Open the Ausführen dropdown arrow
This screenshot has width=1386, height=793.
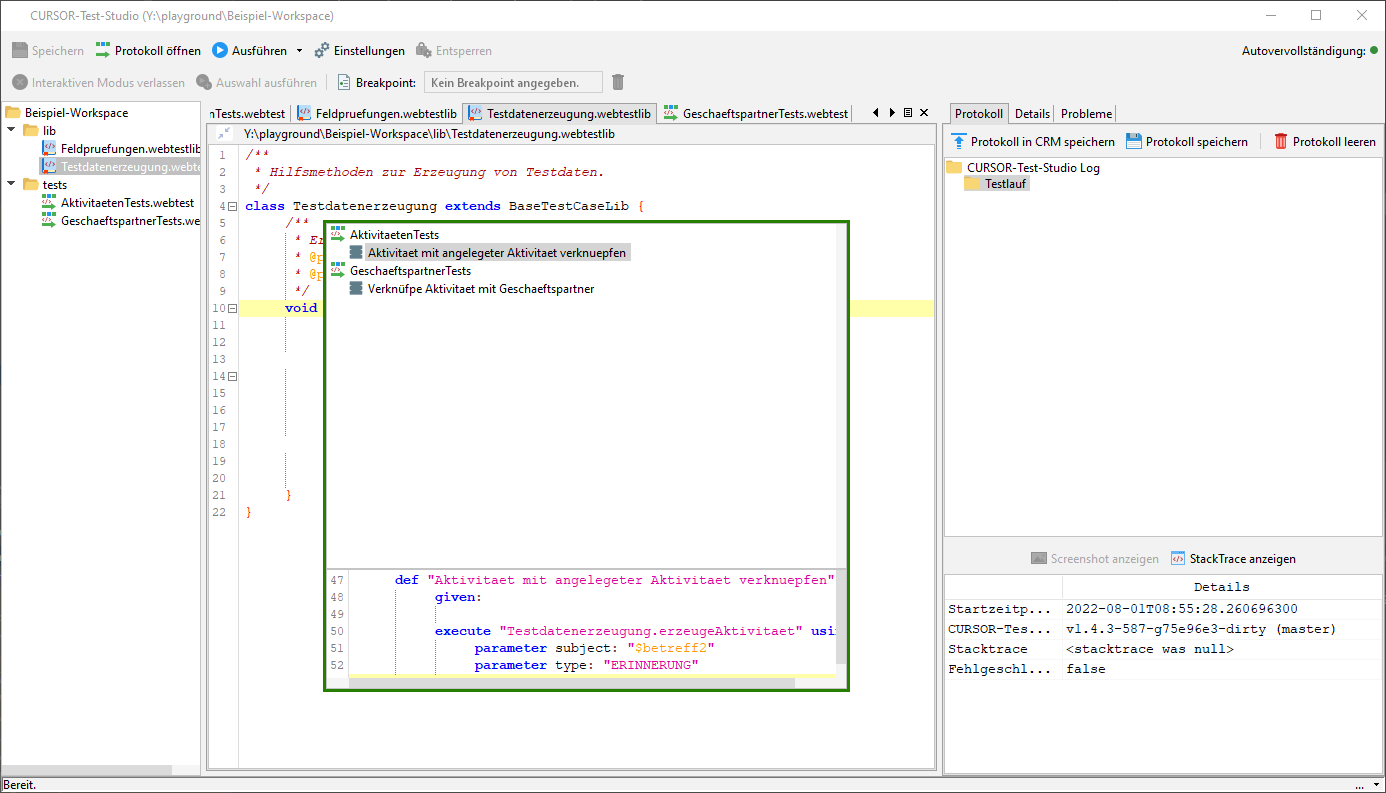click(298, 51)
